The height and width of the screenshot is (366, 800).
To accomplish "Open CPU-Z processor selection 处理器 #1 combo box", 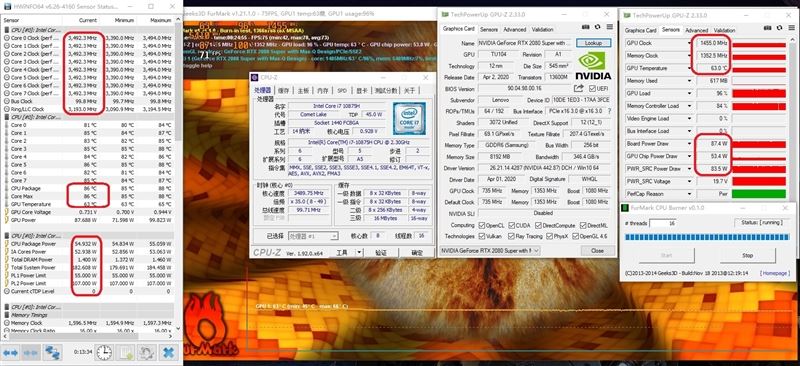I will (313, 236).
